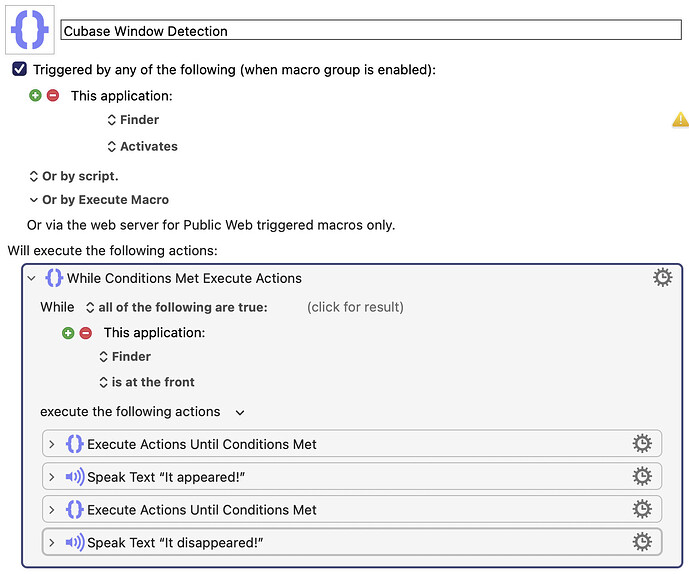This screenshot has width=689, height=574.
Task: Open the trigger's Finder application dropdown
Action: pos(133,120)
